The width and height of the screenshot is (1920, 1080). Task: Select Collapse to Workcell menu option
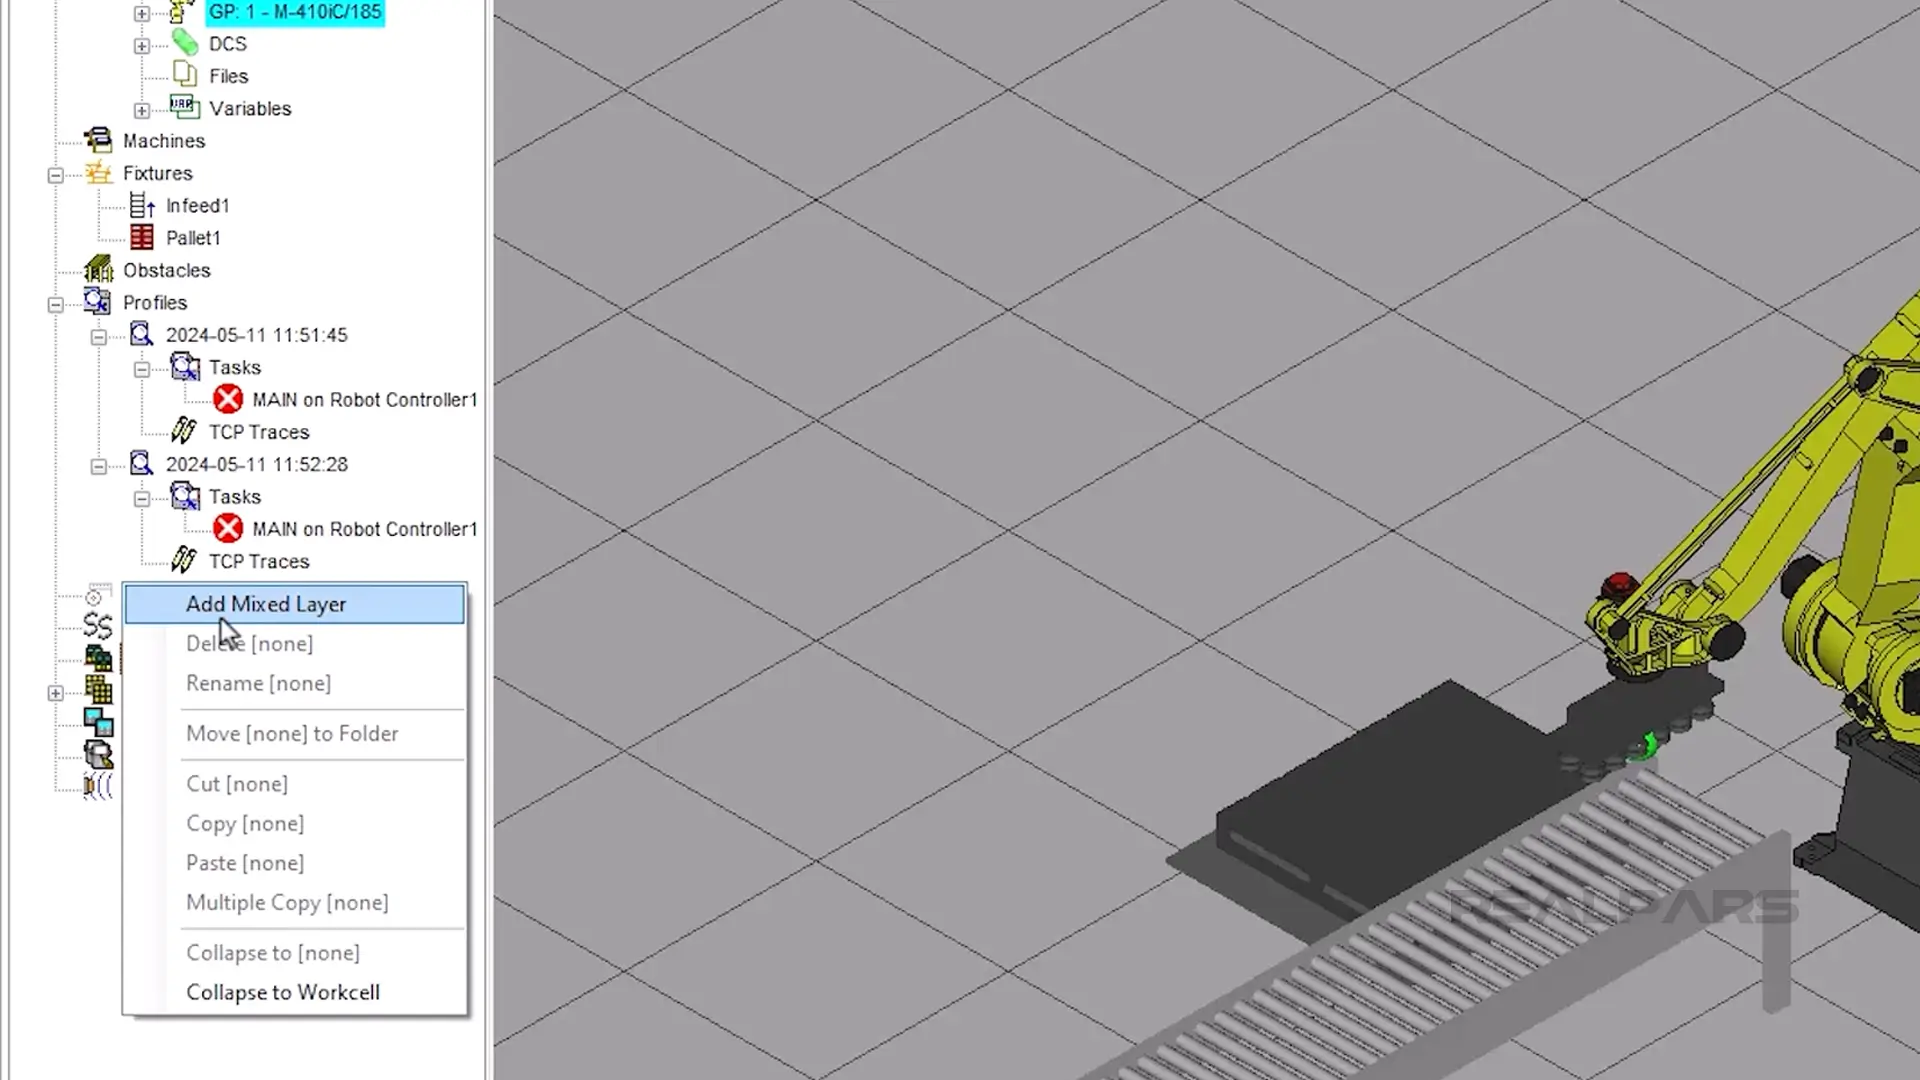tap(282, 992)
